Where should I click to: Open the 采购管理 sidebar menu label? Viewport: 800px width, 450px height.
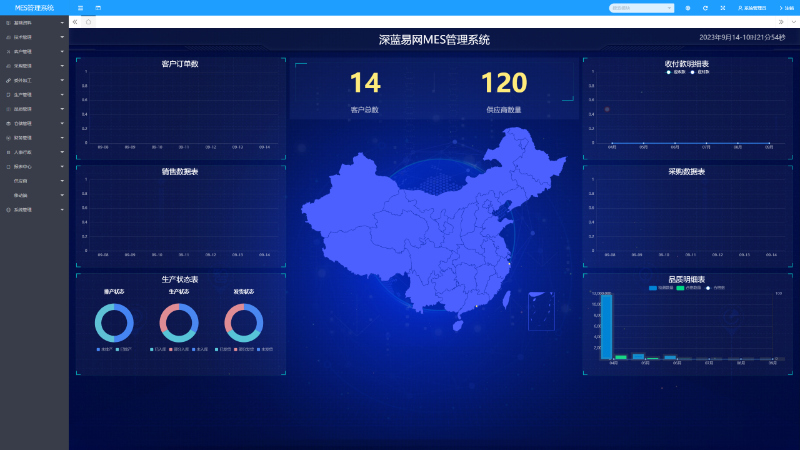22,66
